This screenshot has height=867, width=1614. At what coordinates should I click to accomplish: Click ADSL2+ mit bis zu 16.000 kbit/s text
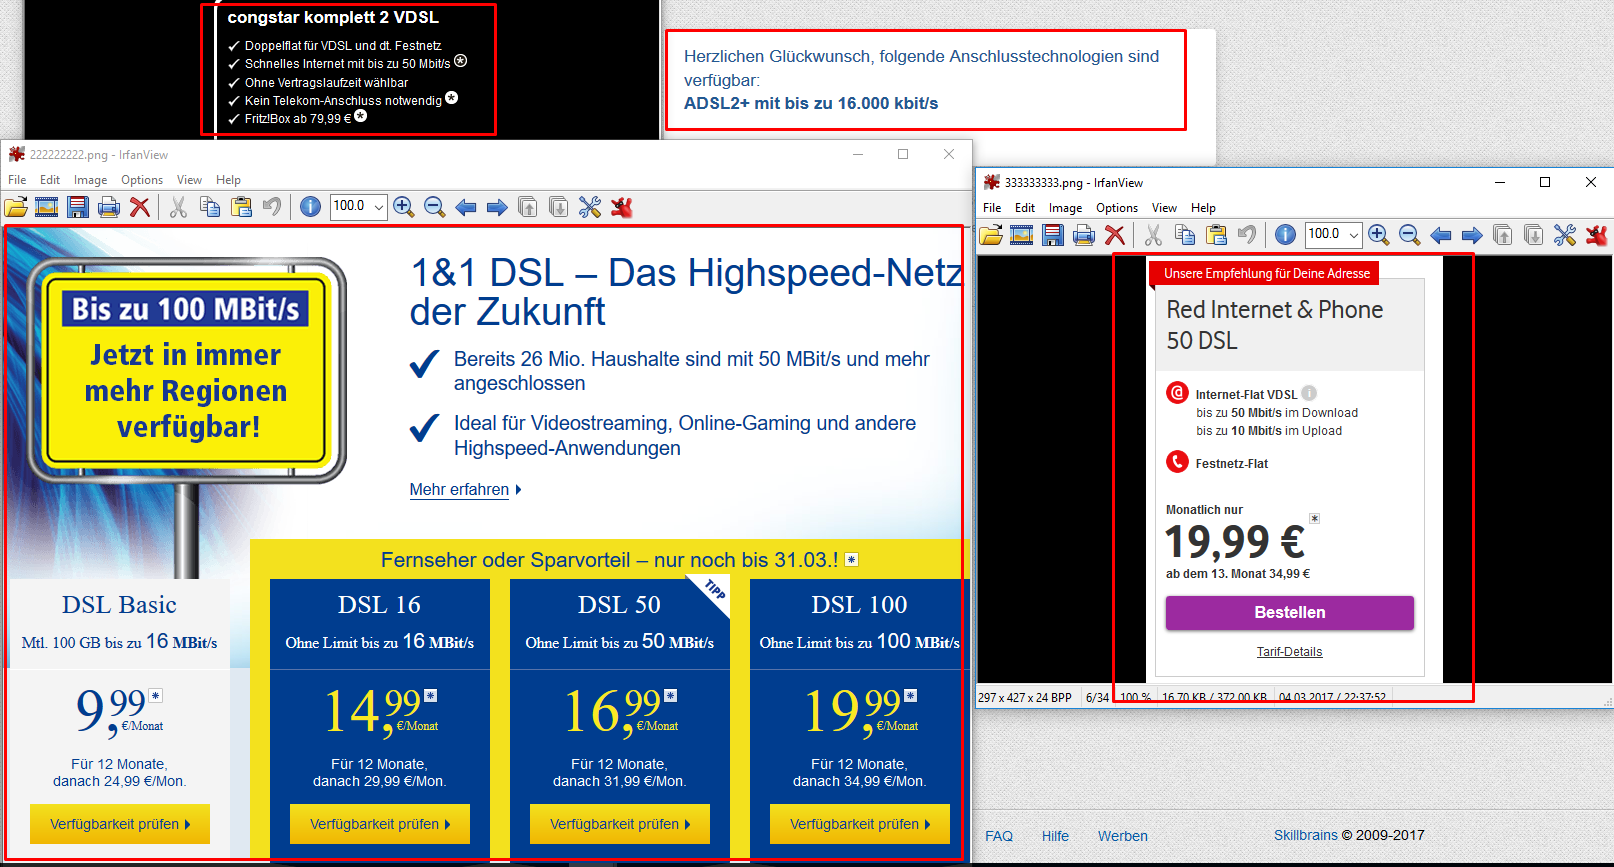(x=811, y=104)
